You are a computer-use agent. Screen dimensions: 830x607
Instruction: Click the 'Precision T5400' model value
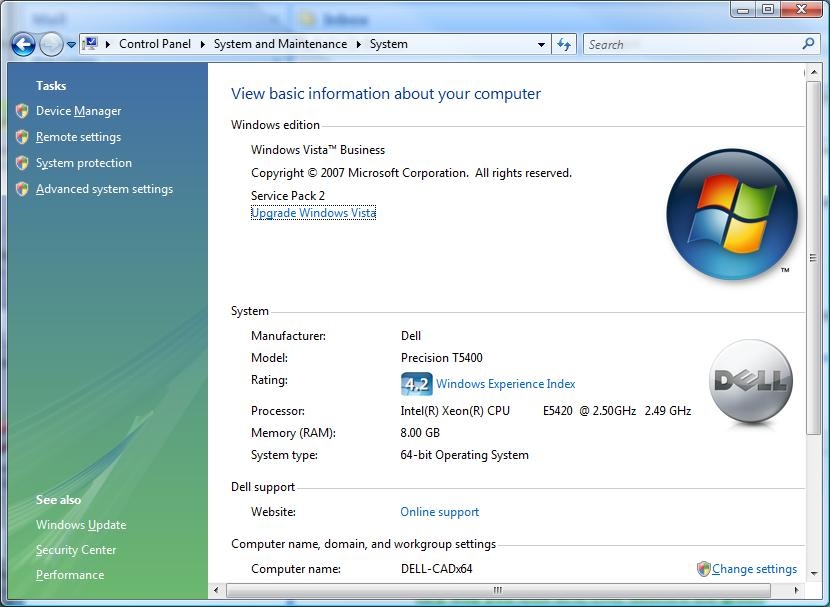pos(441,358)
